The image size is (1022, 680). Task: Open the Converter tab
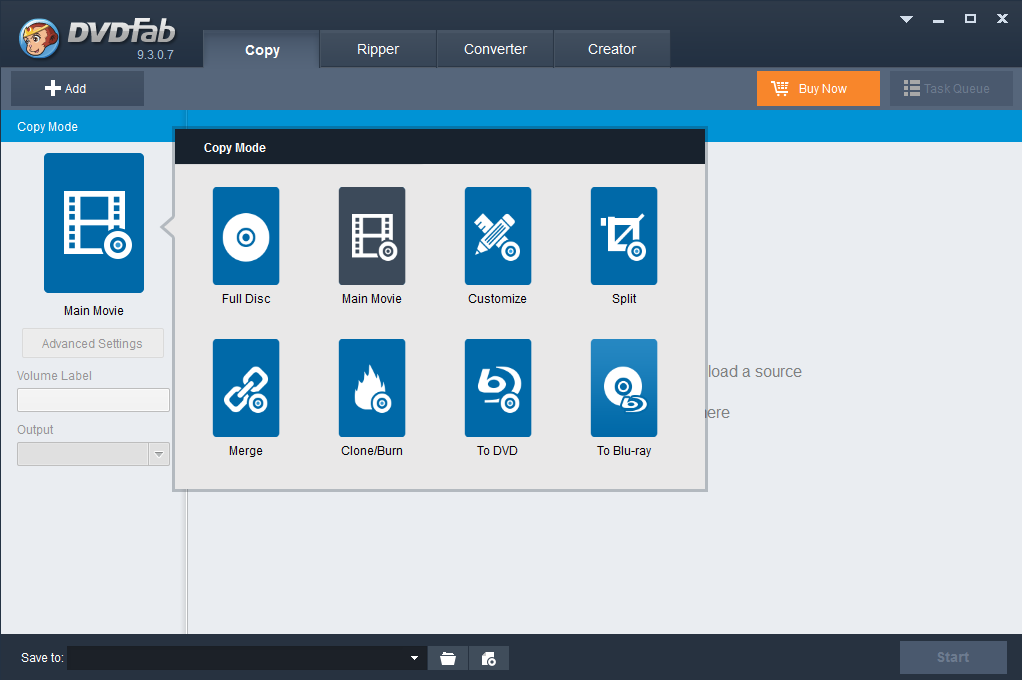tap(495, 49)
